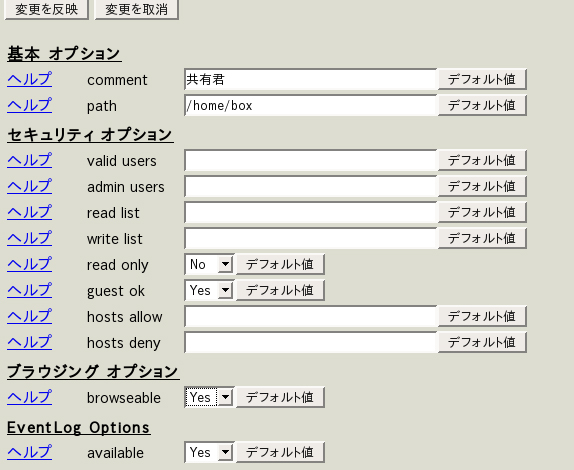
Task: Focus the valid users input field
Action: (311, 160)
